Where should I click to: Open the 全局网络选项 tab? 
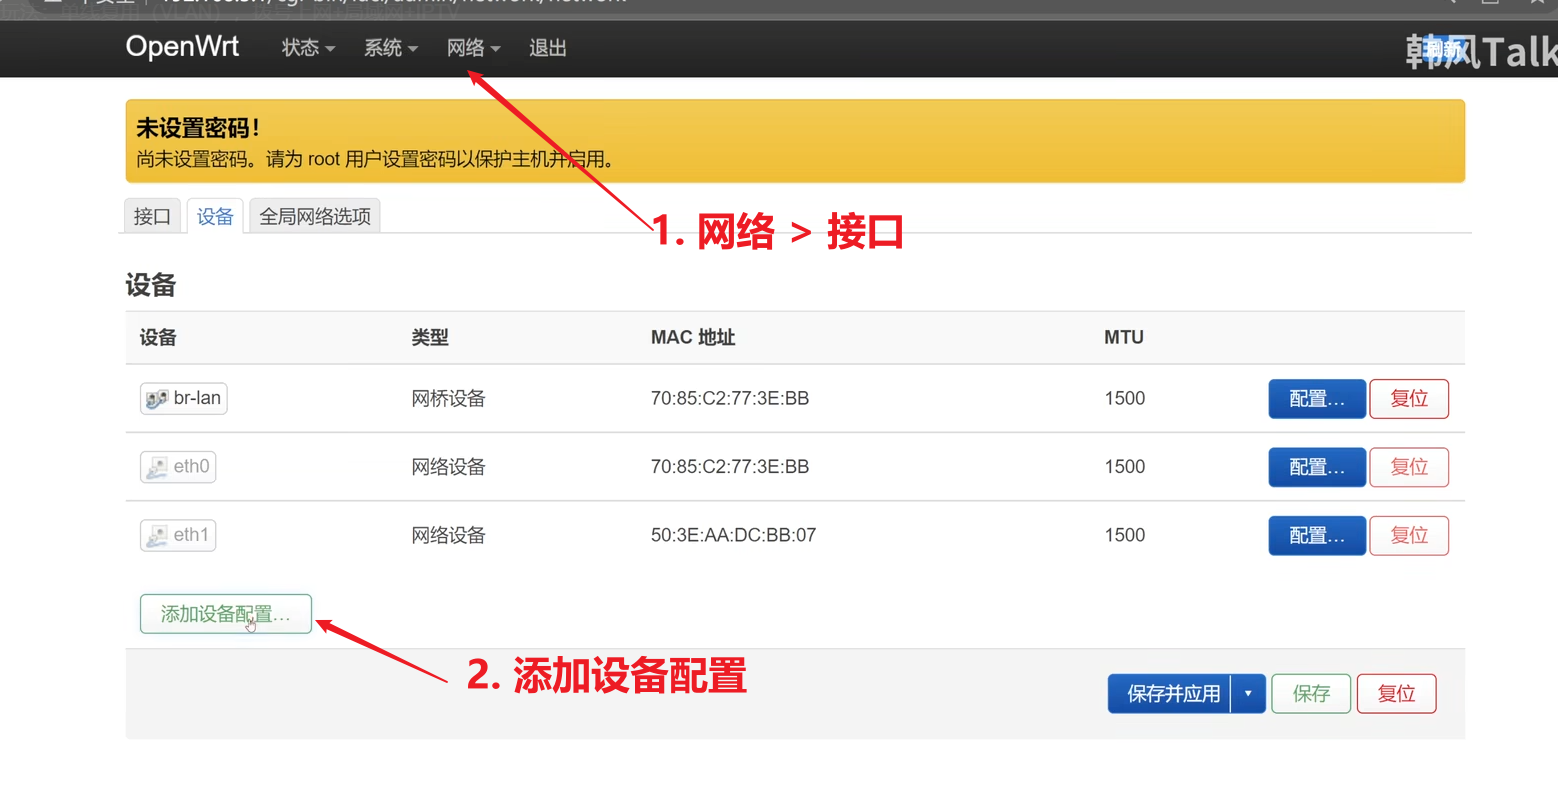[x=315, y=216]
